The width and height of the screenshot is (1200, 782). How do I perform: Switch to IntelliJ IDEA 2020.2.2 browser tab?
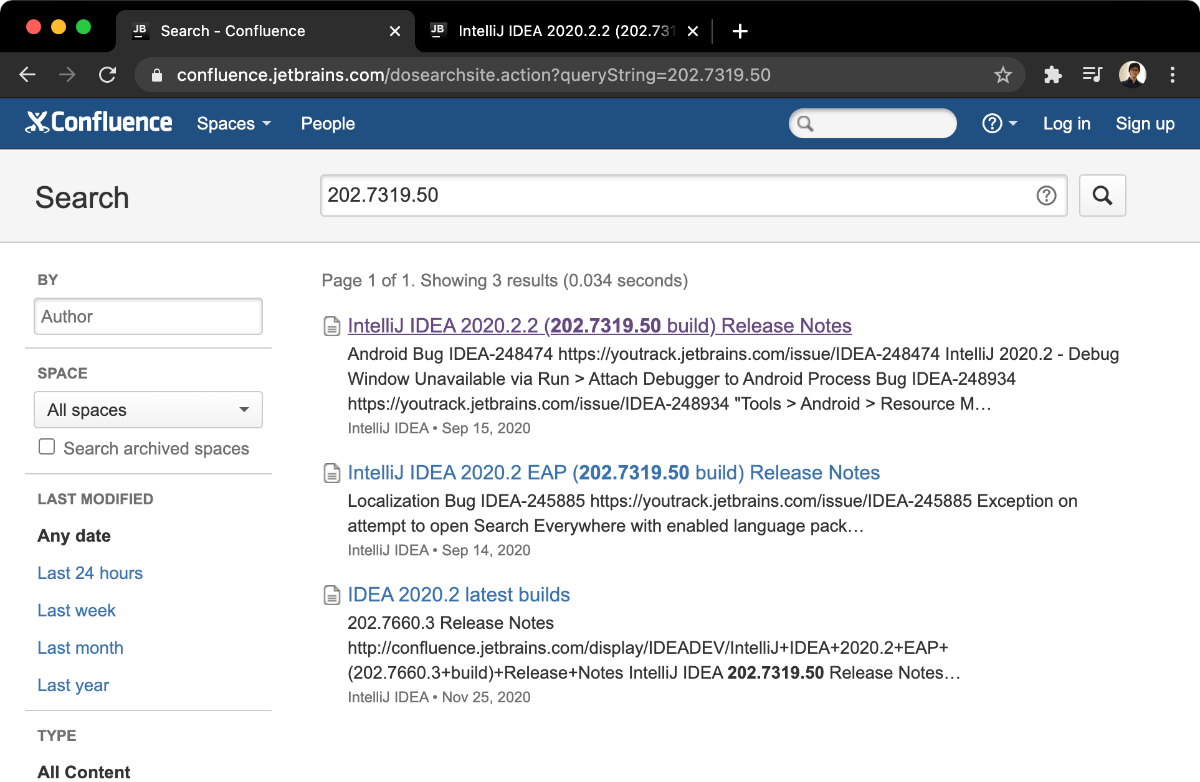(x=563, y=31)
